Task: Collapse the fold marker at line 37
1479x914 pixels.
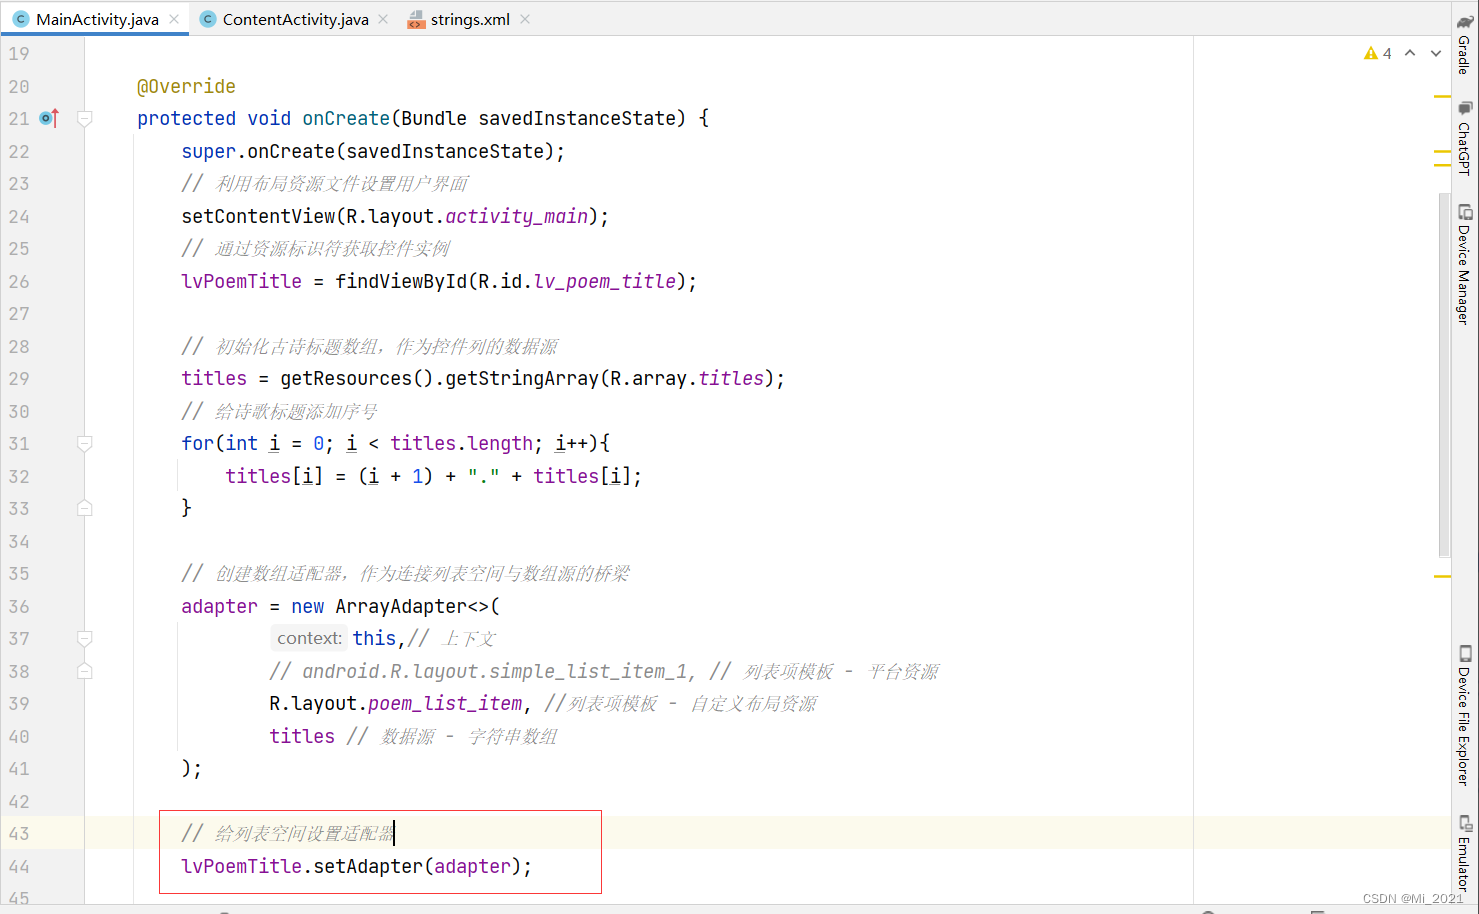Action: pyautogui.click(x=85, y=638)
